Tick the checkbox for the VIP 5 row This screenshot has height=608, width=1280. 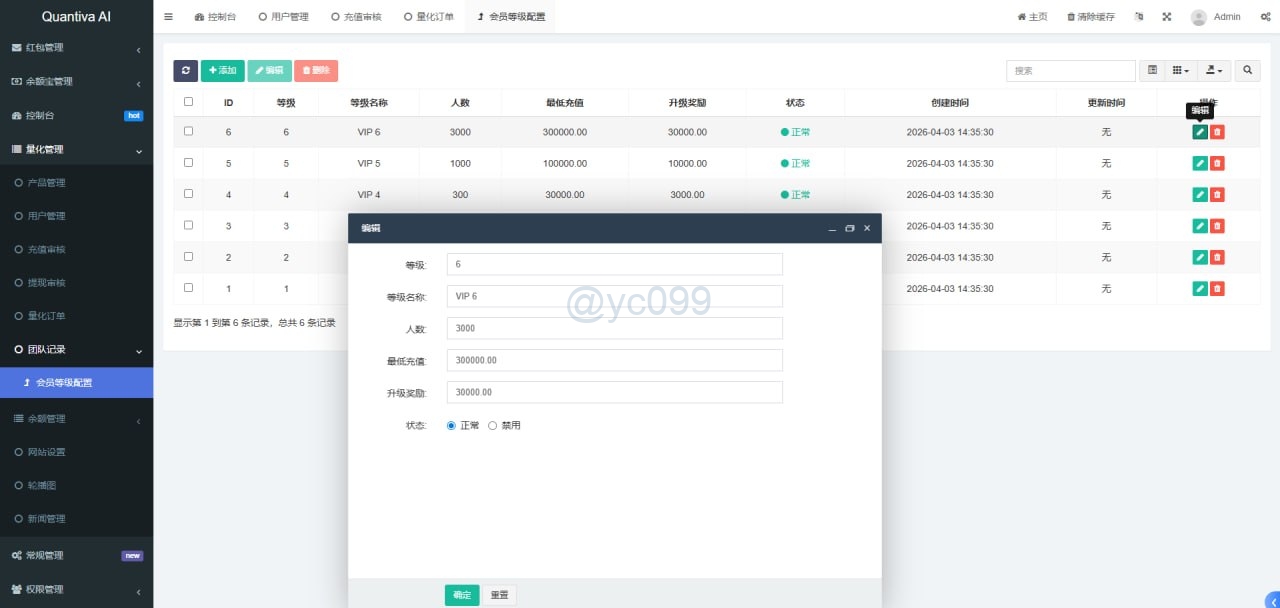tap(188, 162)
